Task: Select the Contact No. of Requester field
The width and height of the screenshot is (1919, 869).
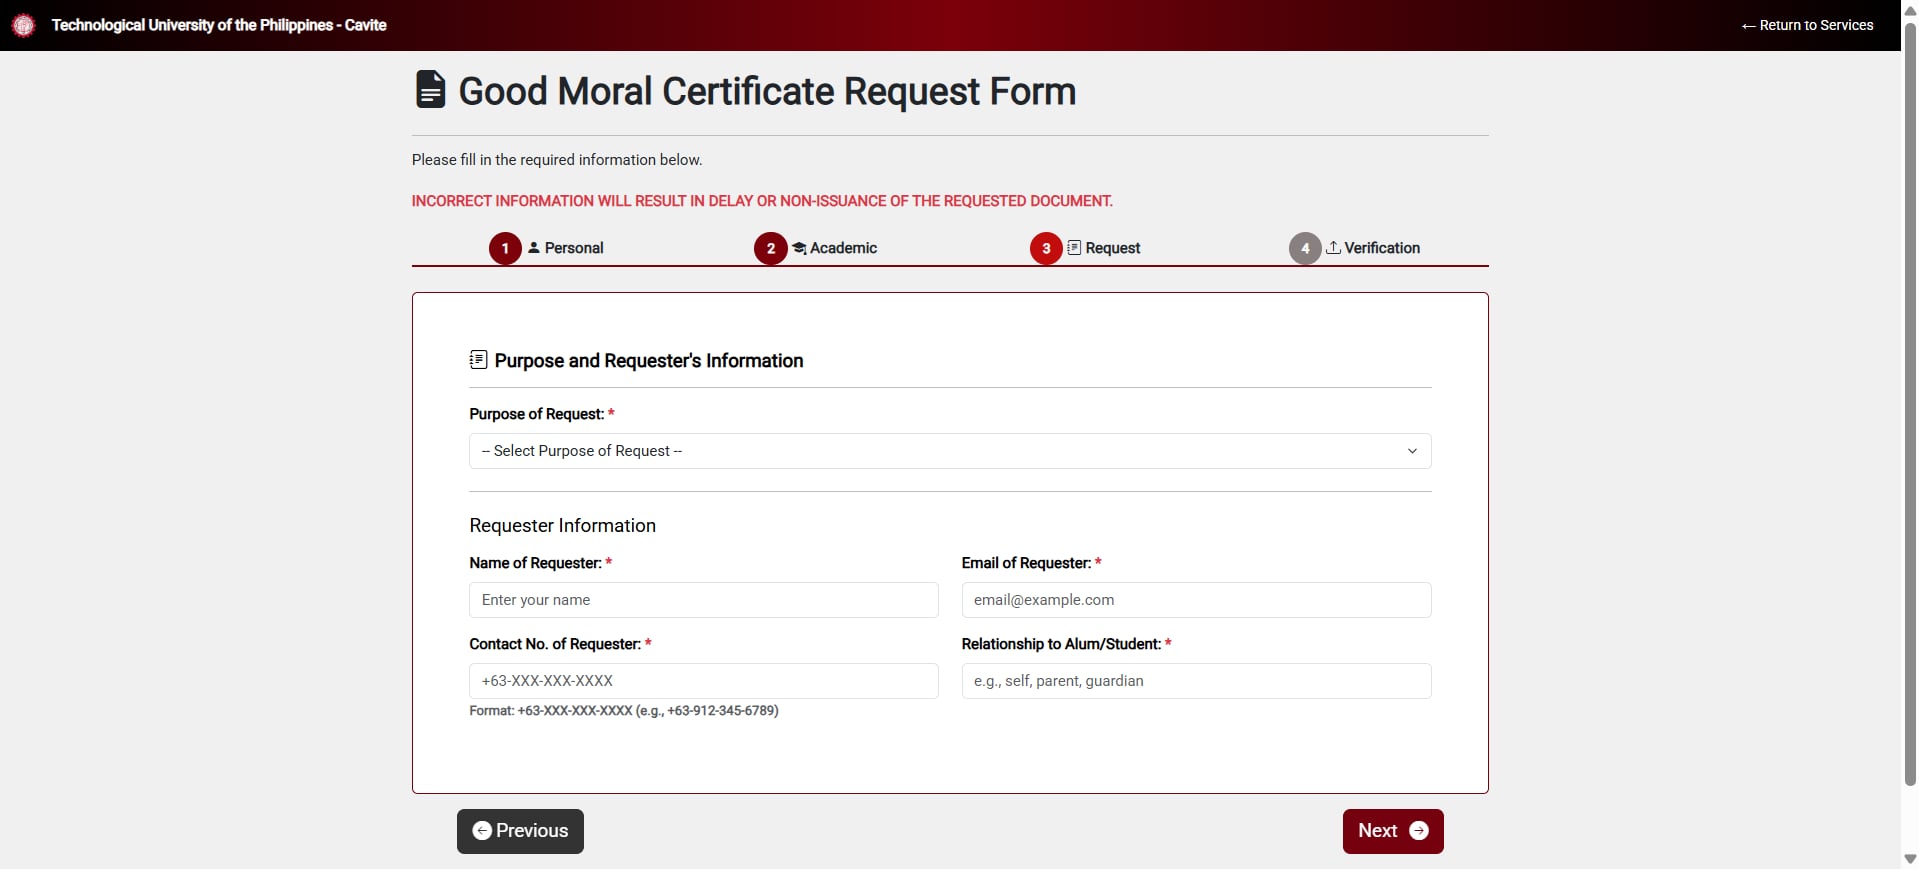Action: click(703, 681)
